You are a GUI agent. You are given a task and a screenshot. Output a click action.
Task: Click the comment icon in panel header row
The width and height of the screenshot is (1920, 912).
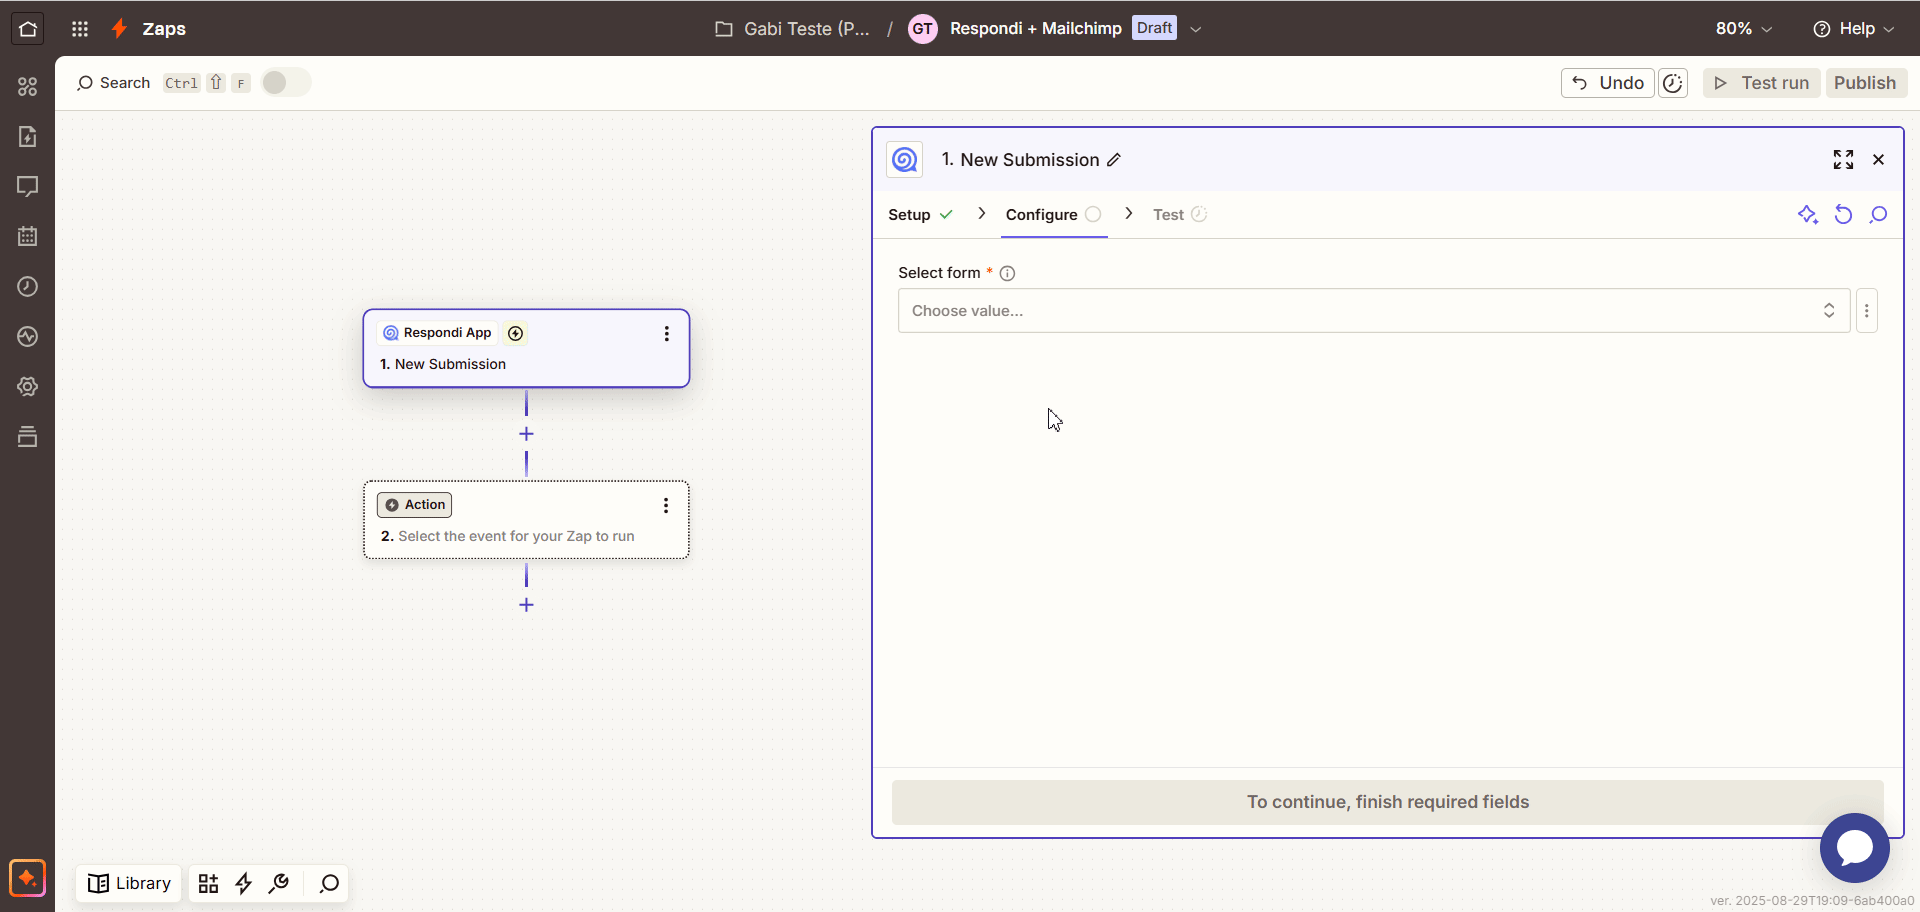[x=1878, y=215]
